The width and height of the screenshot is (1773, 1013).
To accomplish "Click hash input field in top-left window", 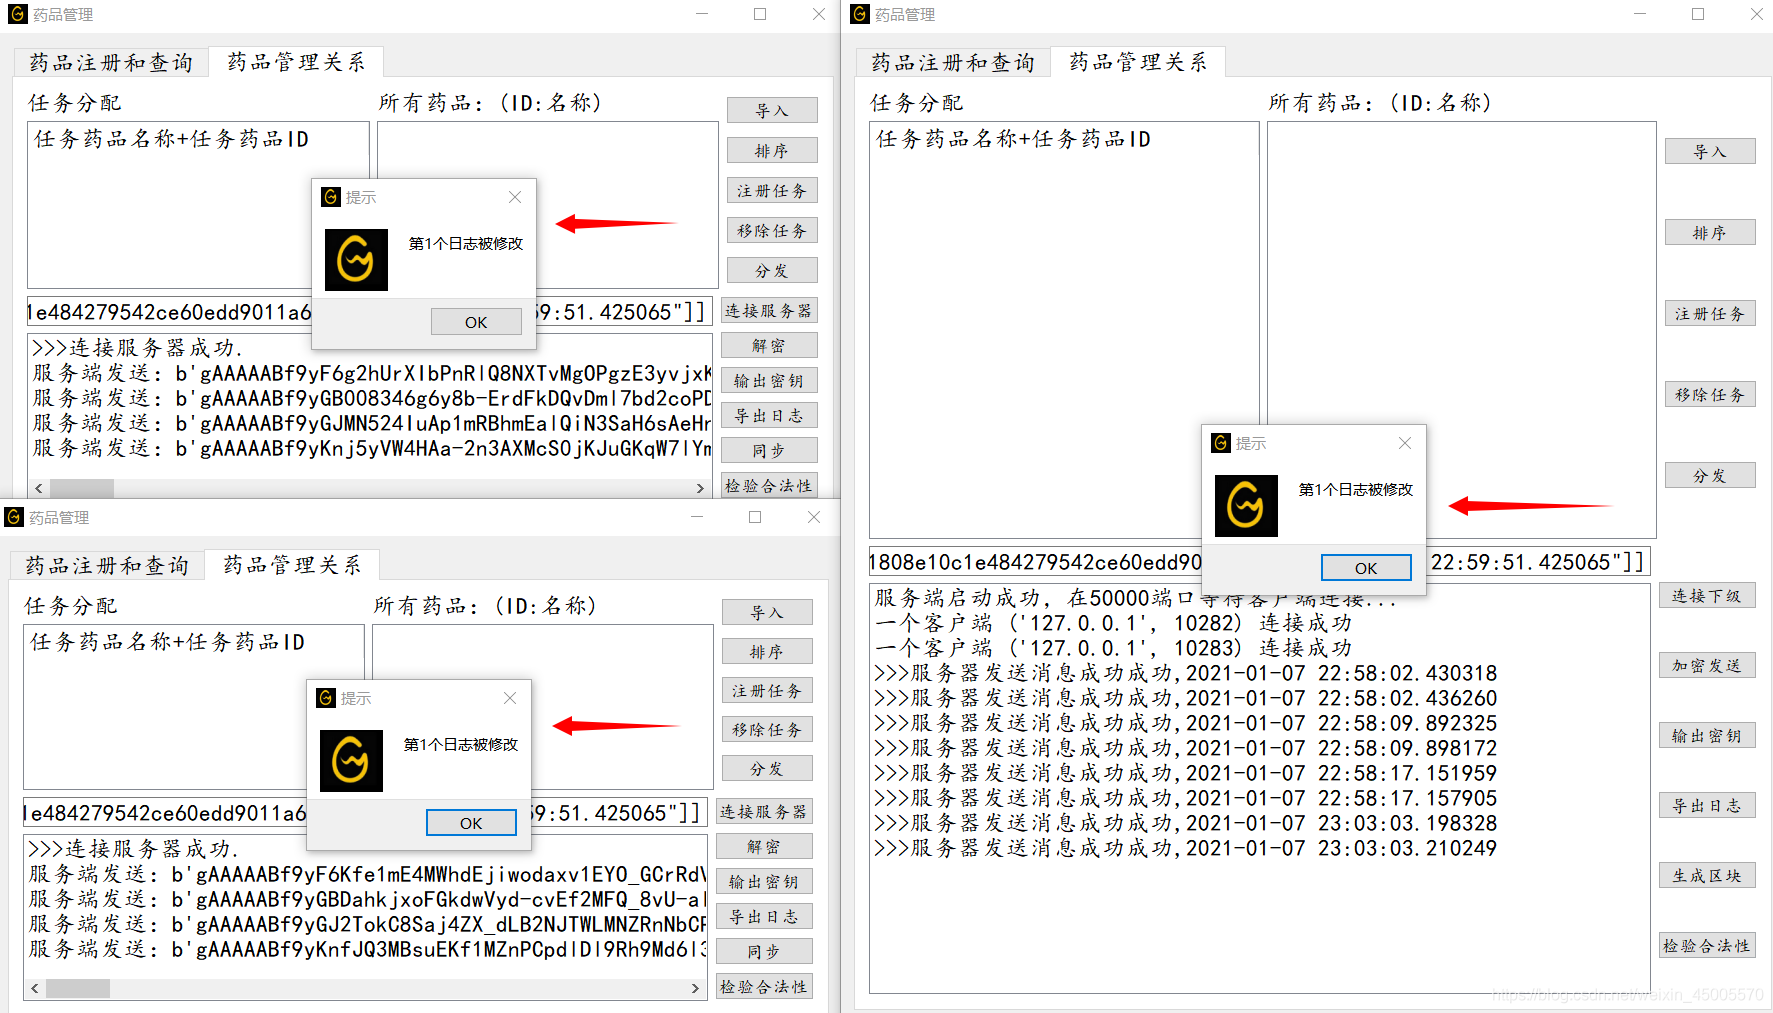I will (370, 312).
